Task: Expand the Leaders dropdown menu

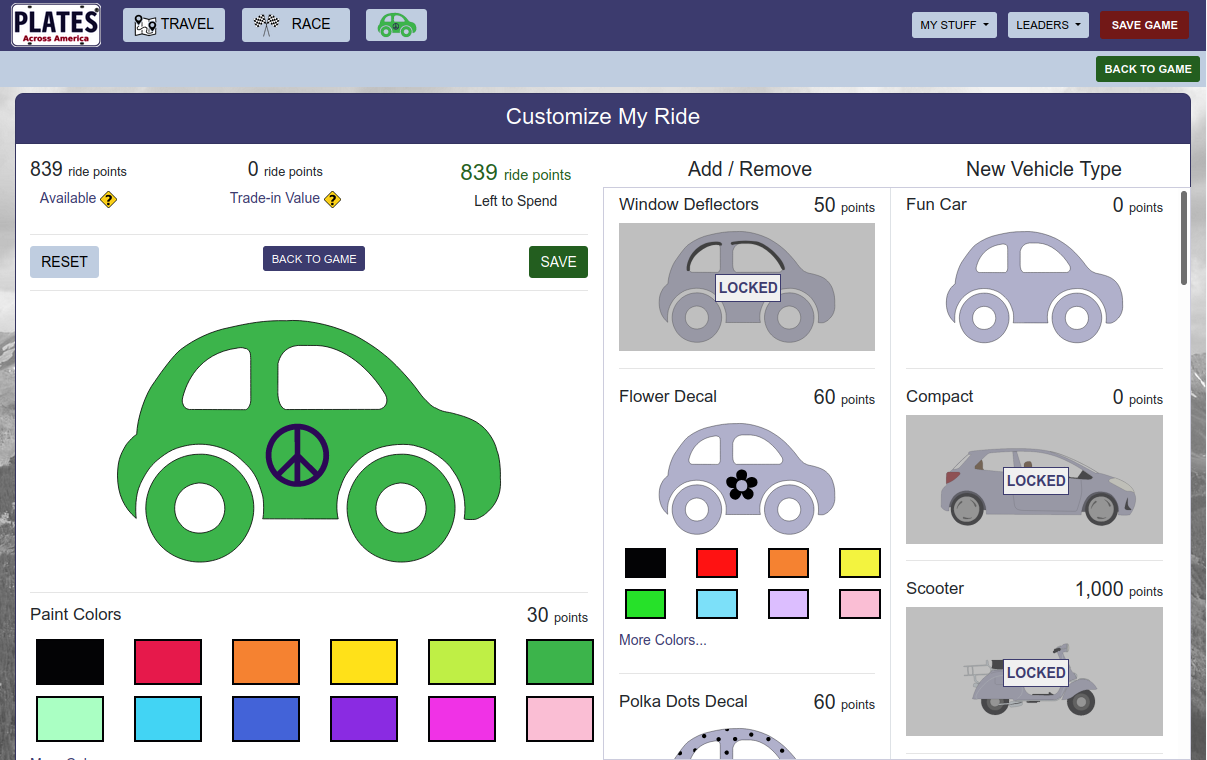Action: 1048,25
